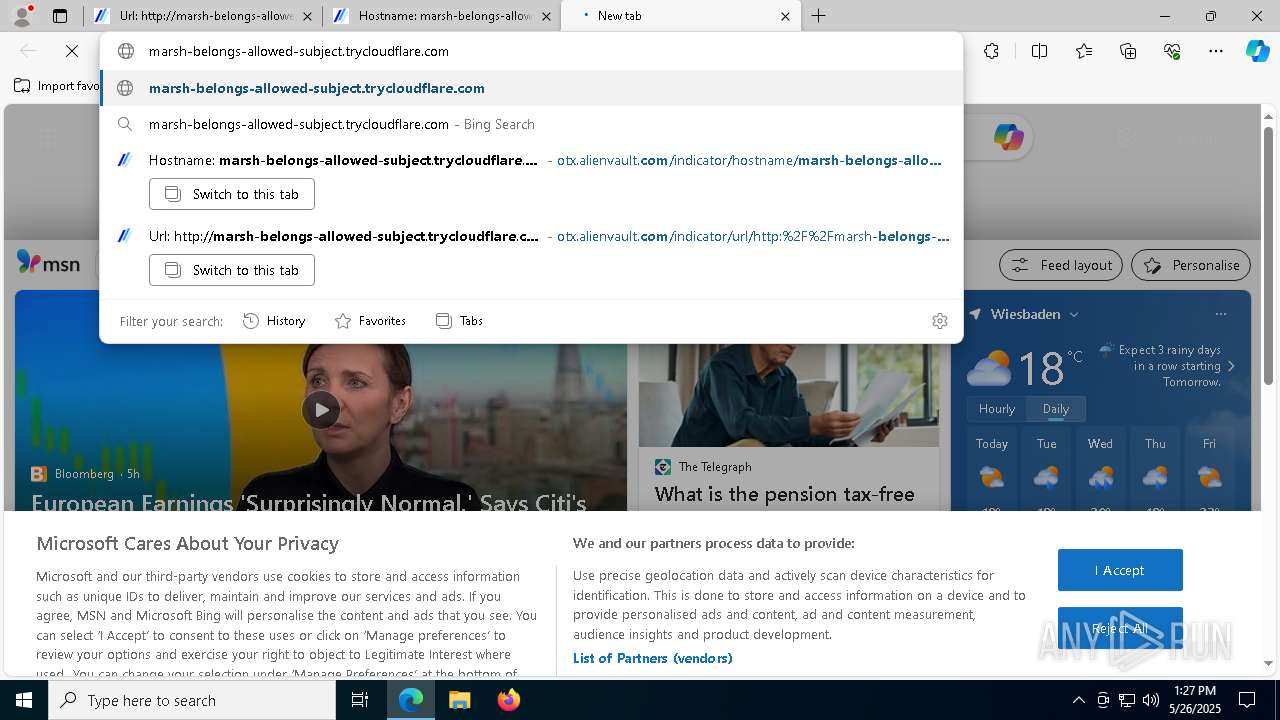Stop loading page with X button

click(72, 51)
